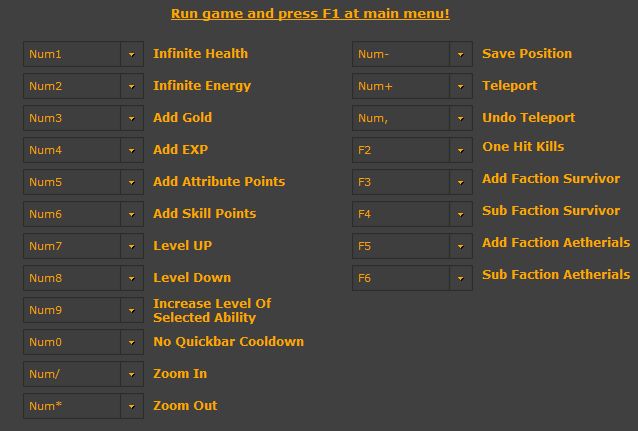Expand the Num4 dropdown beside Add EXP
The width and height of the screenshot is (638, 431).
click(x=131, y=151)
